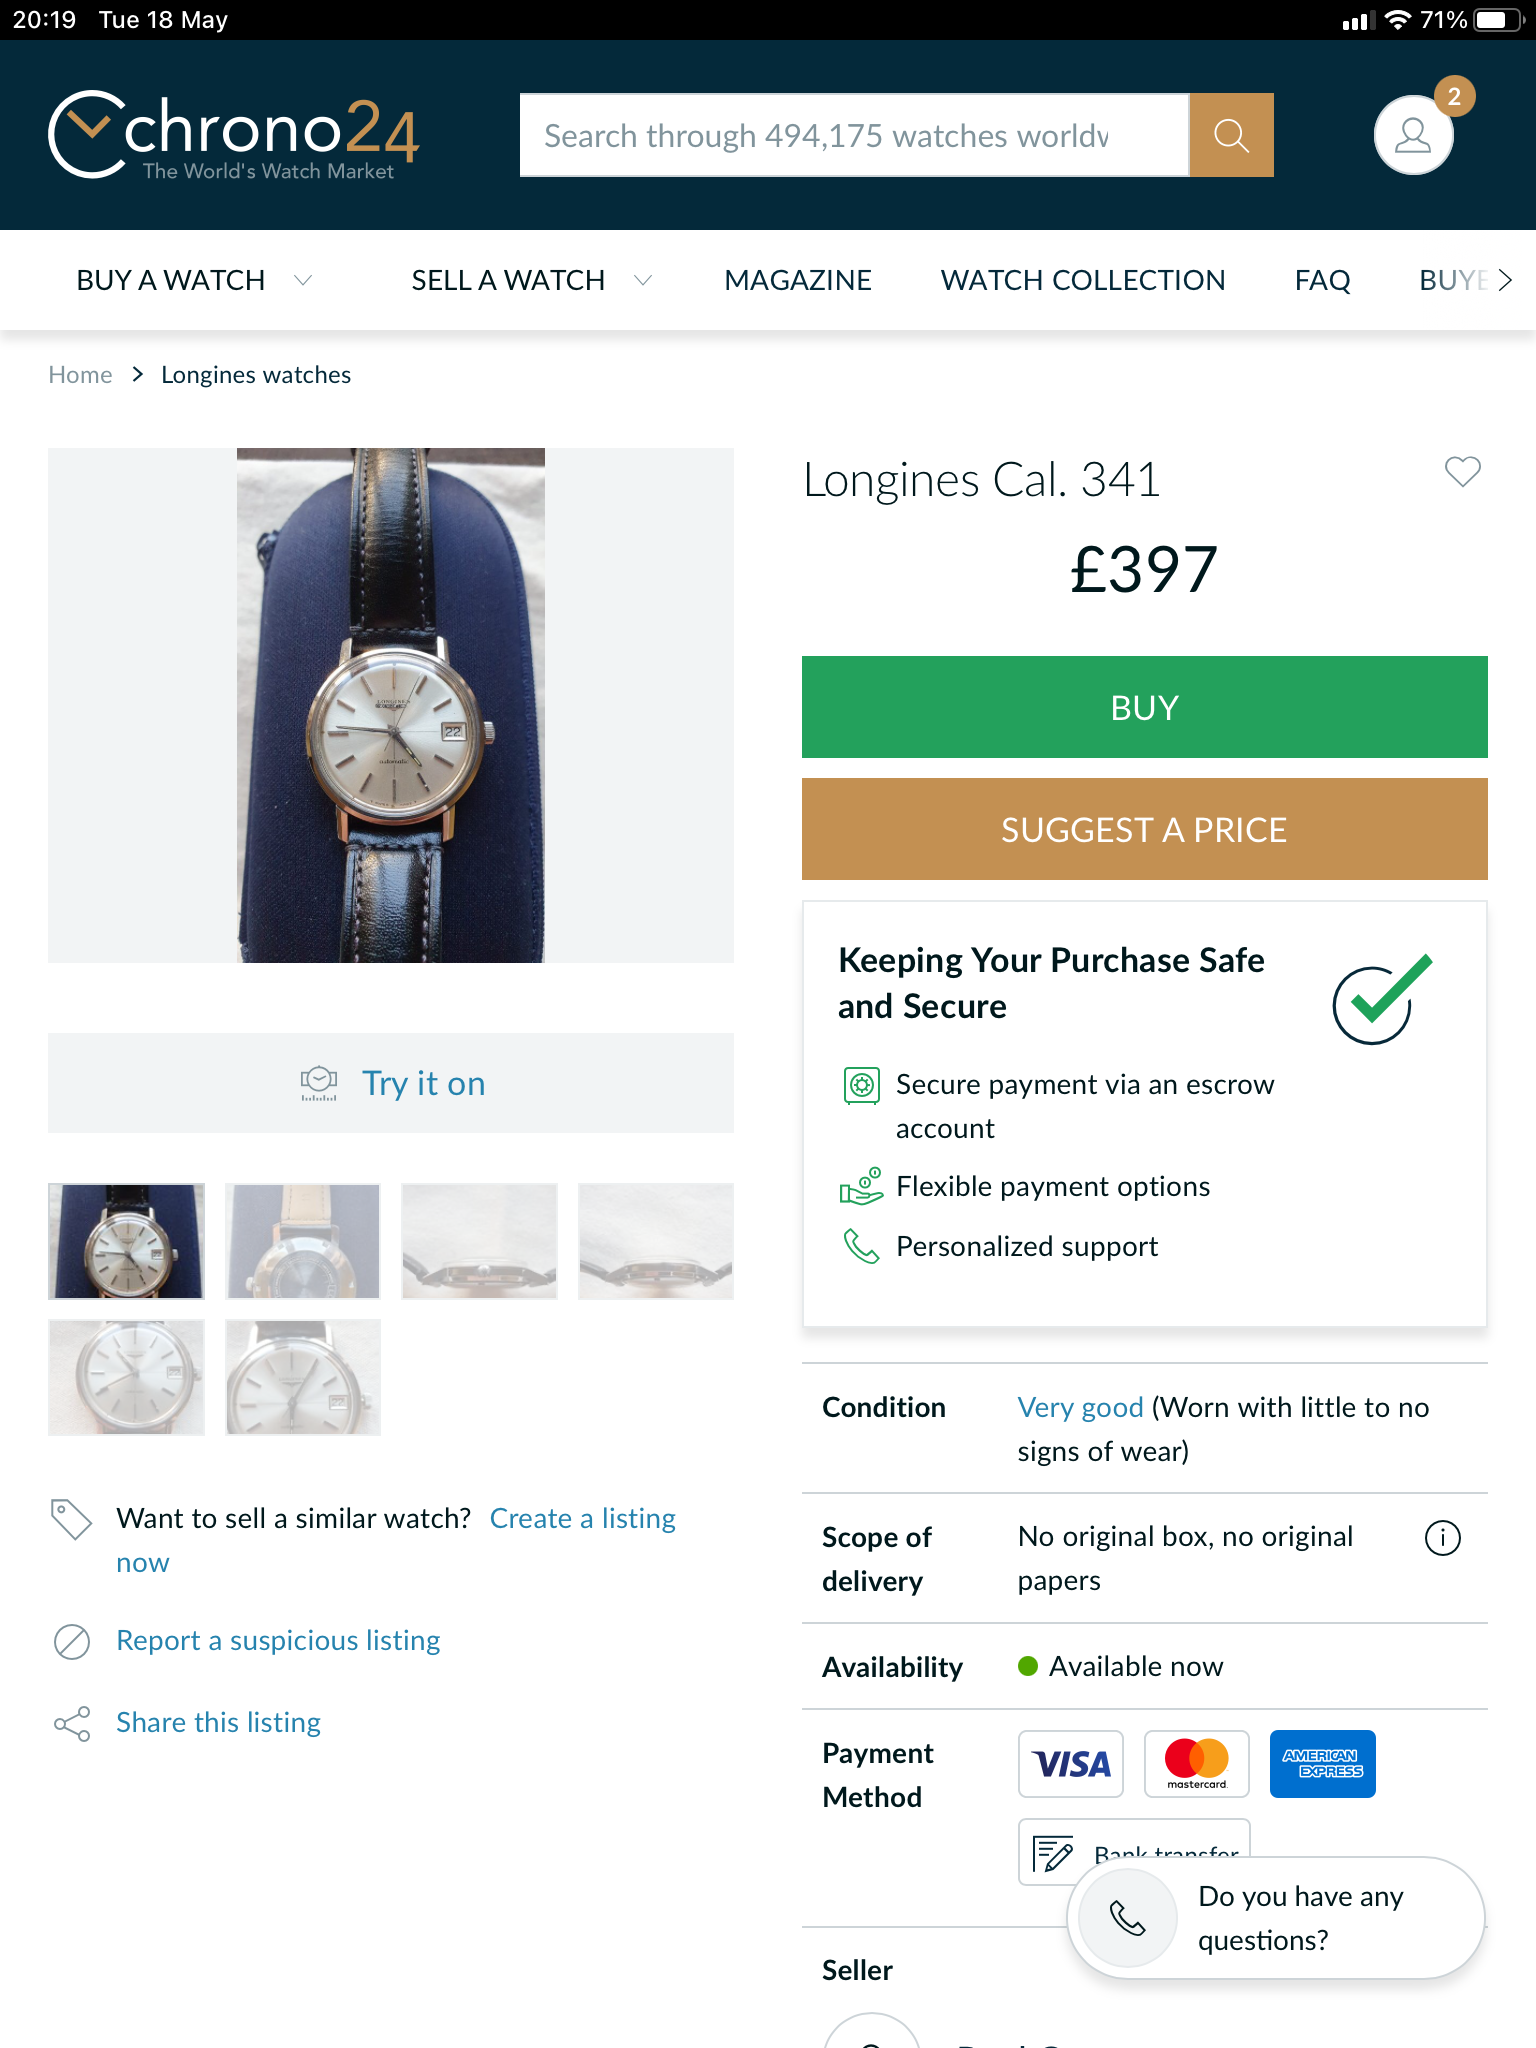Follow the Create a listing now link
Image resolution: width=1536 pixels, height=2048 pixels.
coord(582,1519)
